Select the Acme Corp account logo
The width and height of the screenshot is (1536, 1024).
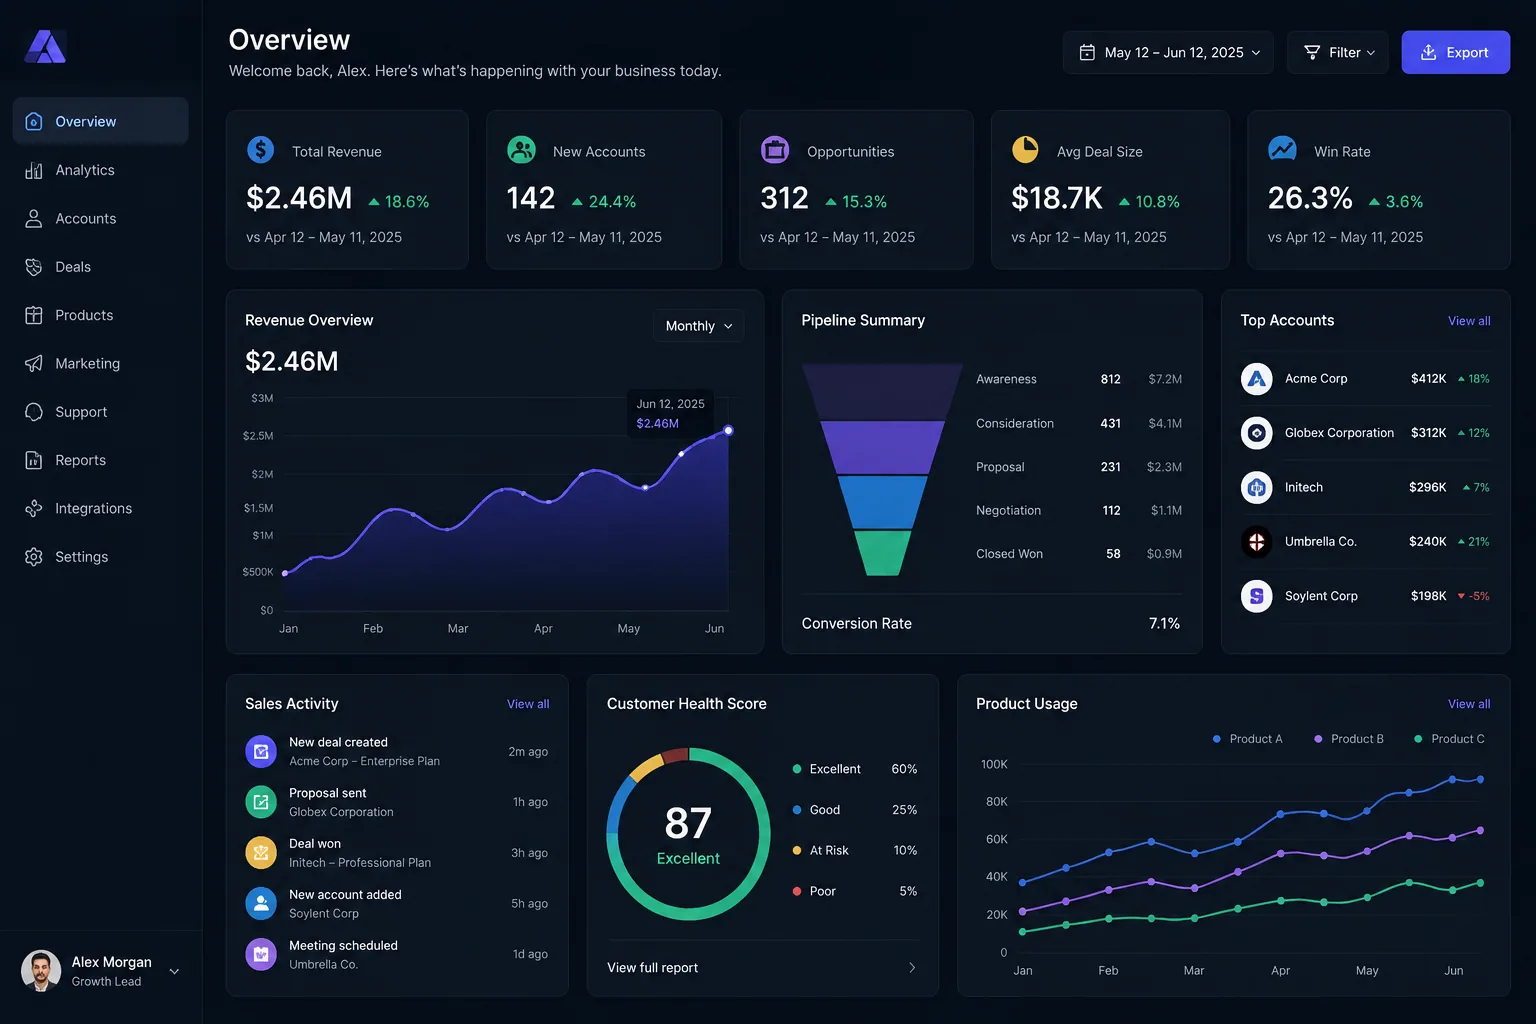coord(1256,379)
